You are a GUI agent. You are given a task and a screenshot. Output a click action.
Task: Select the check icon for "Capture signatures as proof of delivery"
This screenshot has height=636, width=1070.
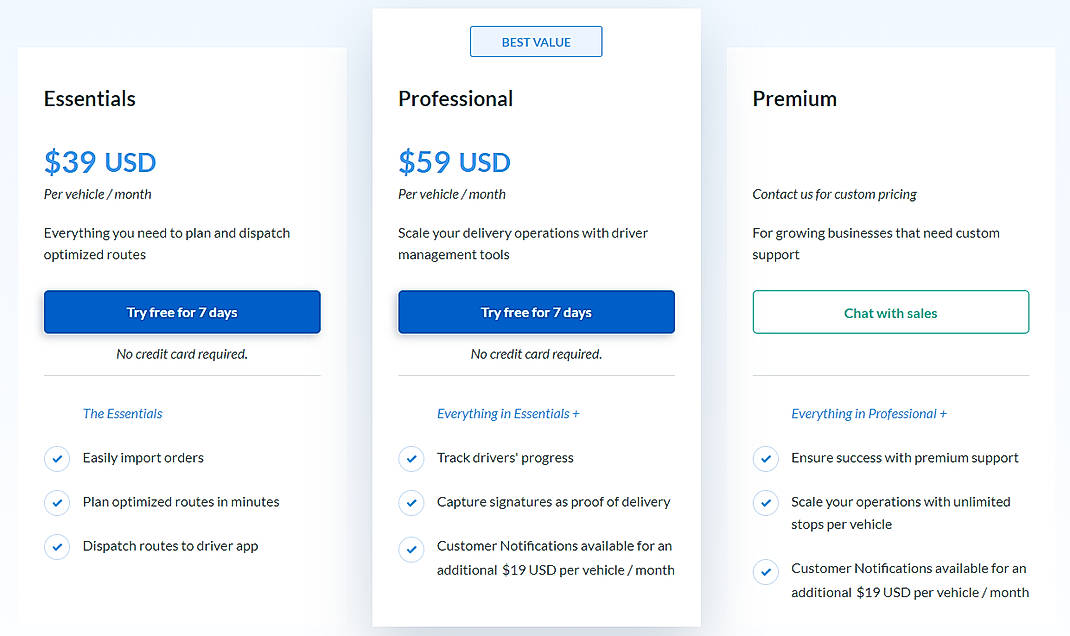click(411, 502)
